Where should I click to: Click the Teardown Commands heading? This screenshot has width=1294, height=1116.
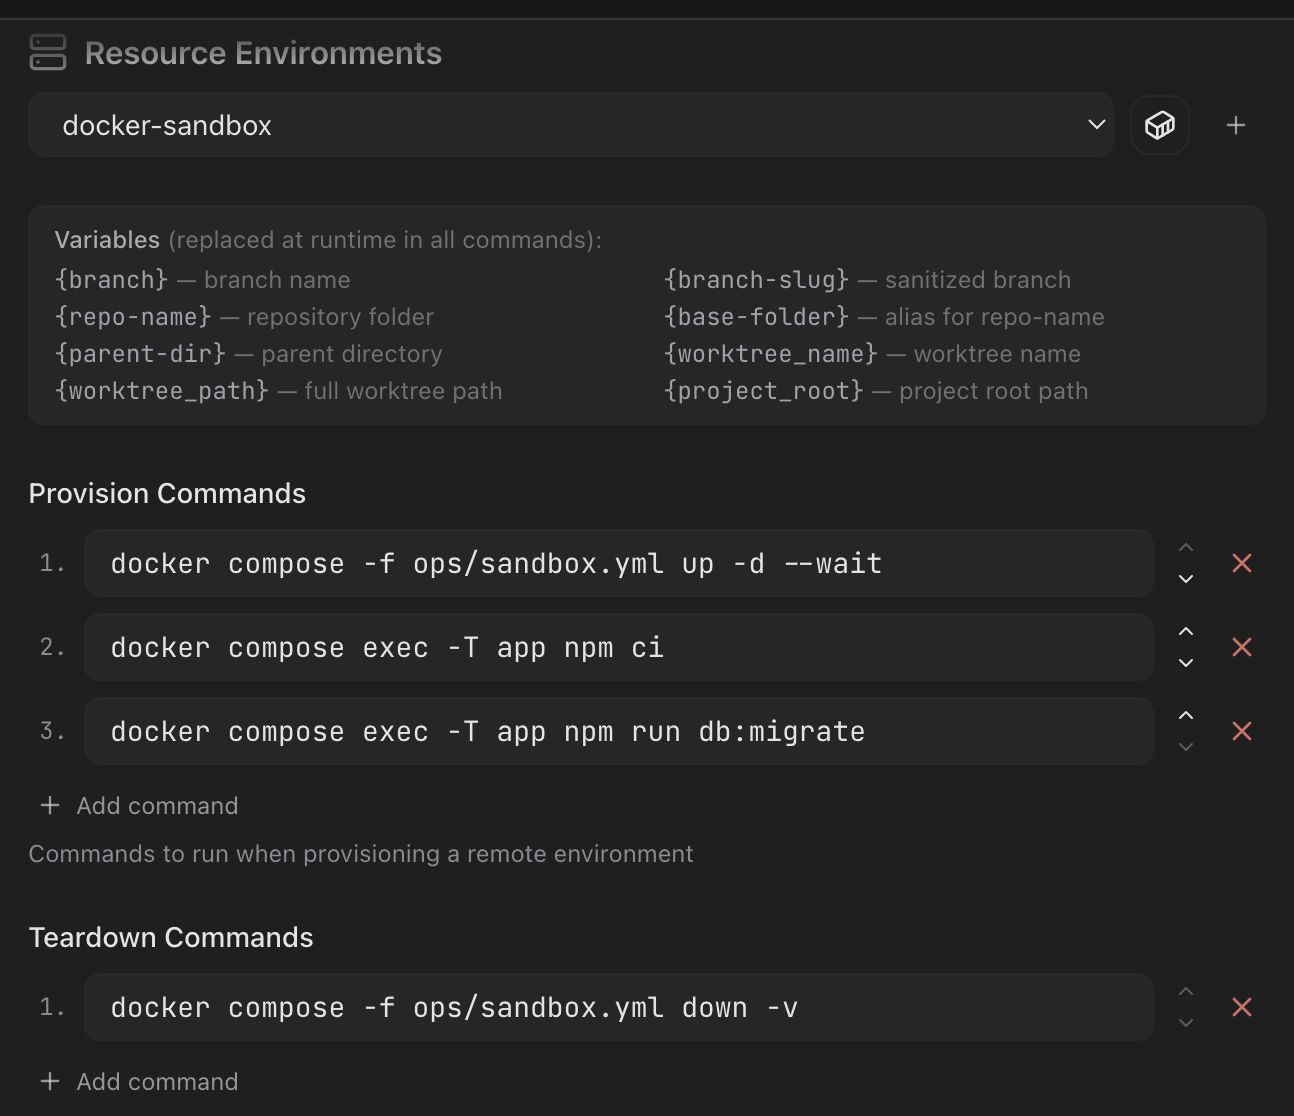[x=171, y=938]
